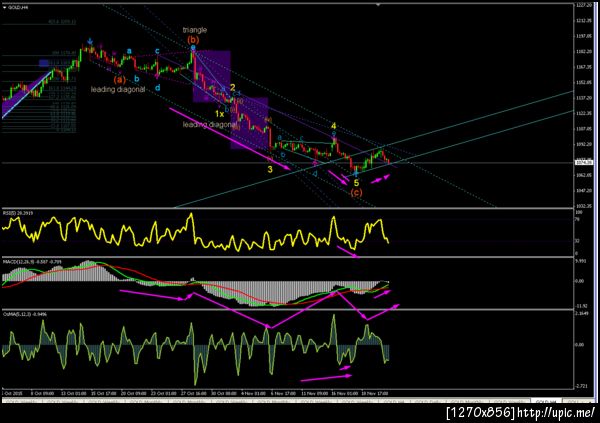Select the yellow wave label 3
Image resolution: width=600 pixels, height=423 pixels.
point(270,169)
